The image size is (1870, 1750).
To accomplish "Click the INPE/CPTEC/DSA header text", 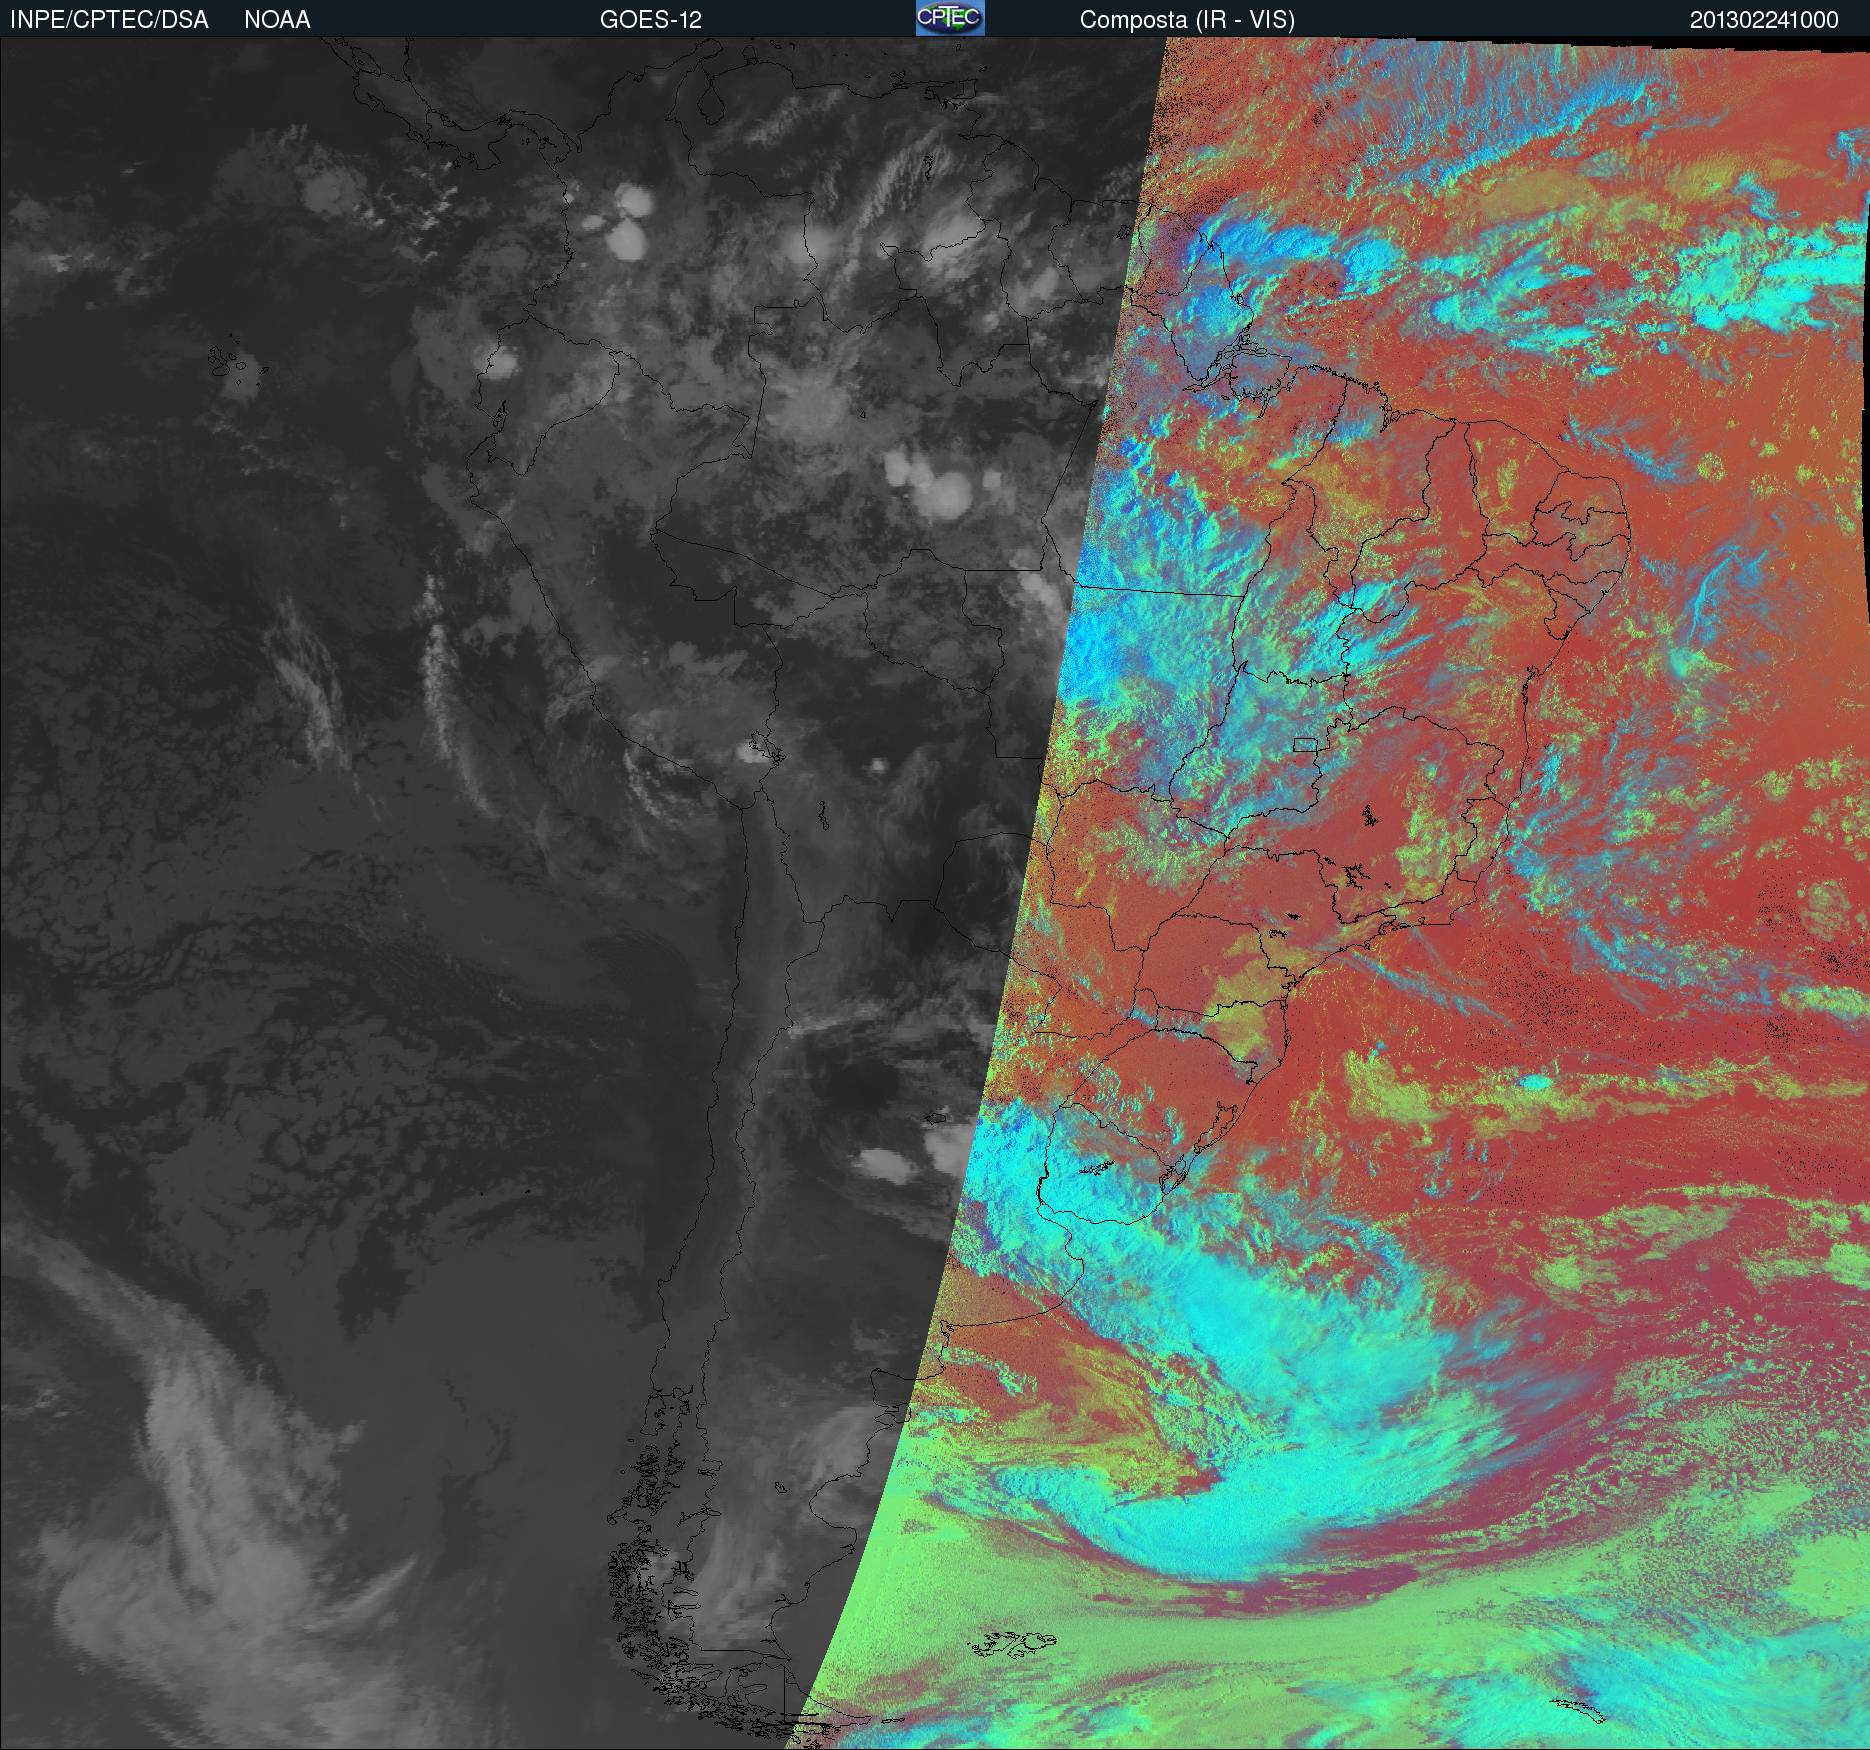I will pos(109,20).
